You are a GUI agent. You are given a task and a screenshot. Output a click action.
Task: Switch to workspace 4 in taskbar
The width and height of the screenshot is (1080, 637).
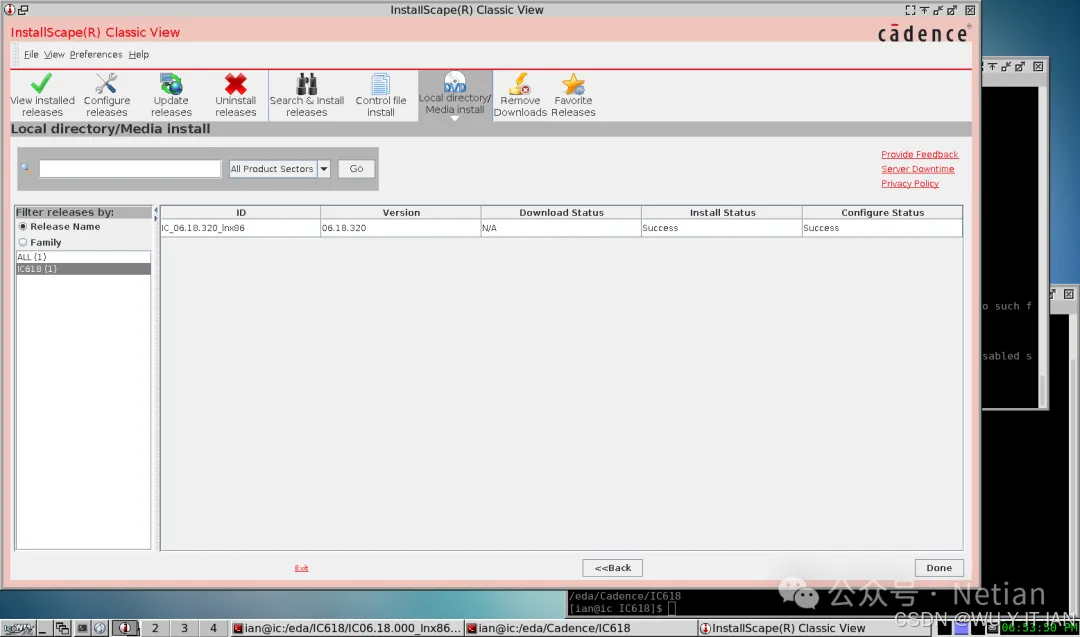click(213, 628)
